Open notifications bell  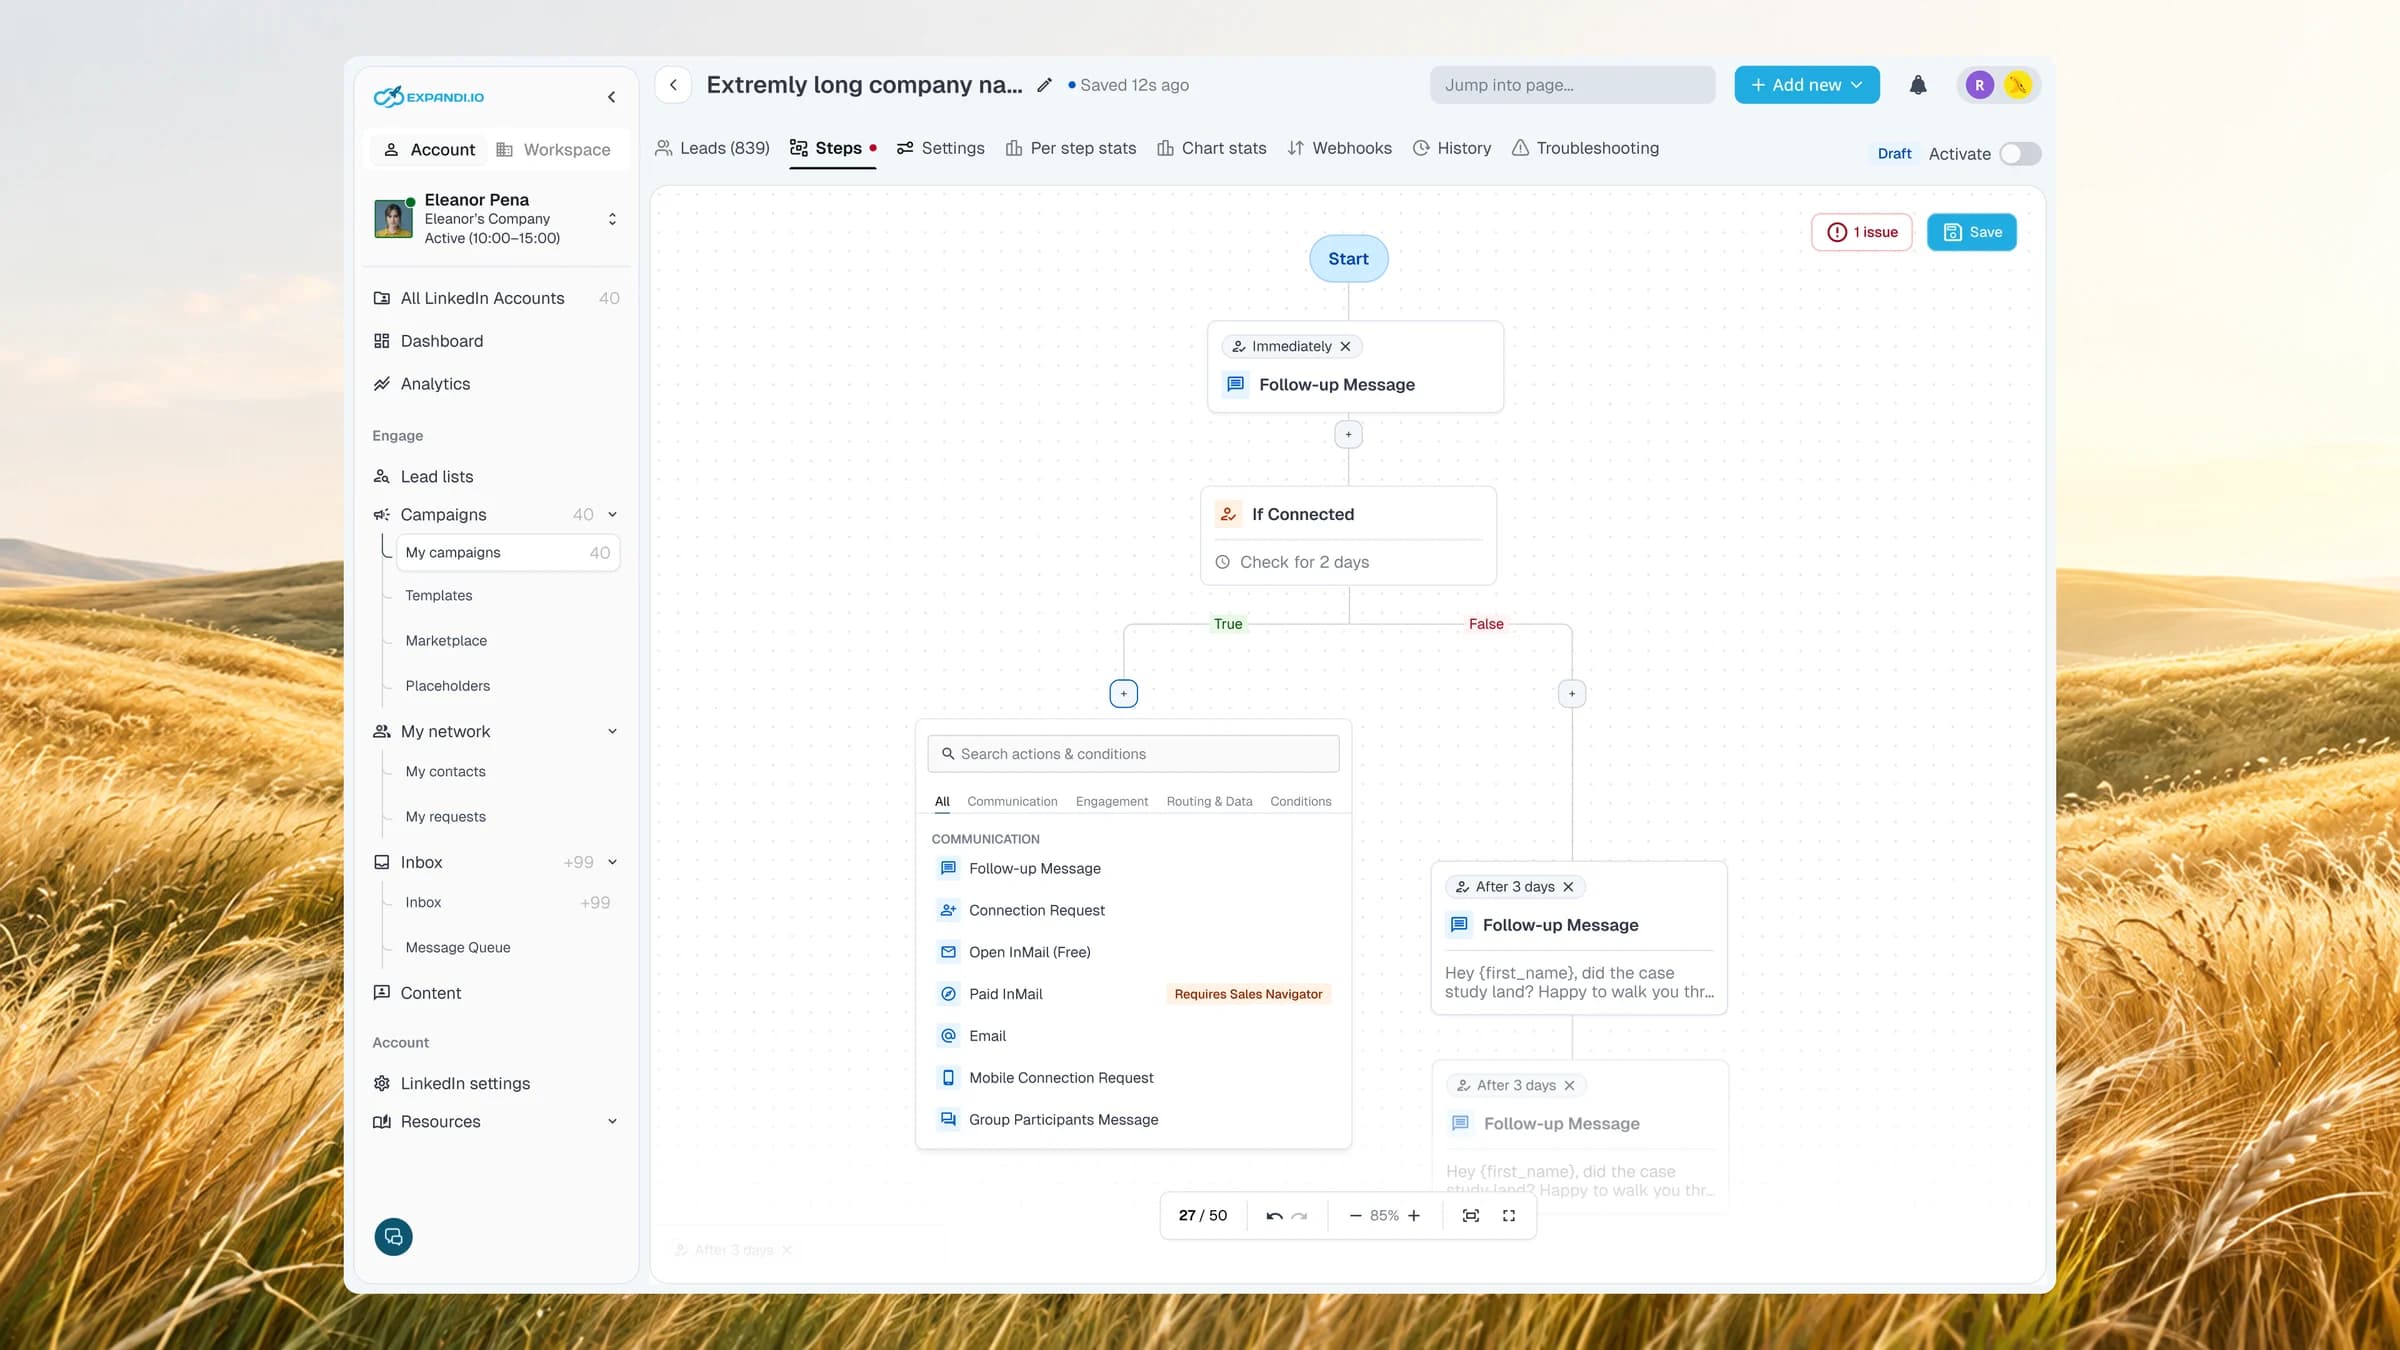1917,85
